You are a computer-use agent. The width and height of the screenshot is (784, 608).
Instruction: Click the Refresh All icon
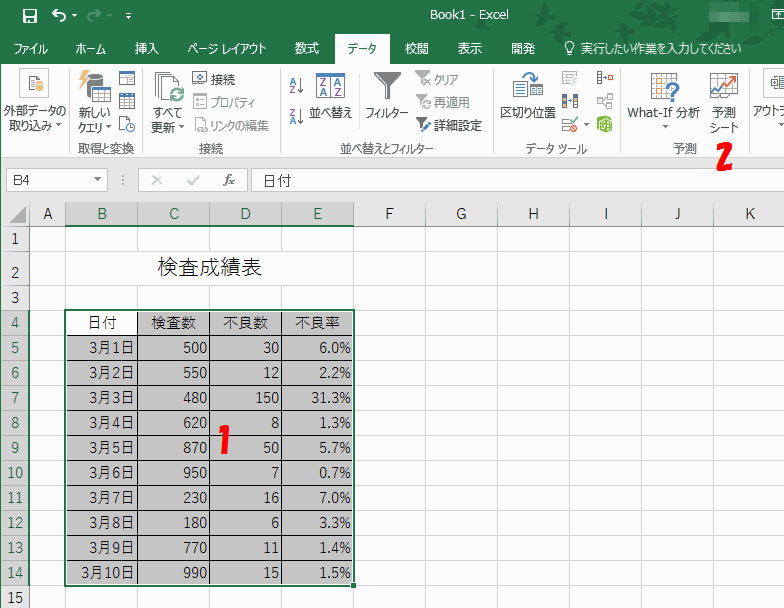coord(168,86)
